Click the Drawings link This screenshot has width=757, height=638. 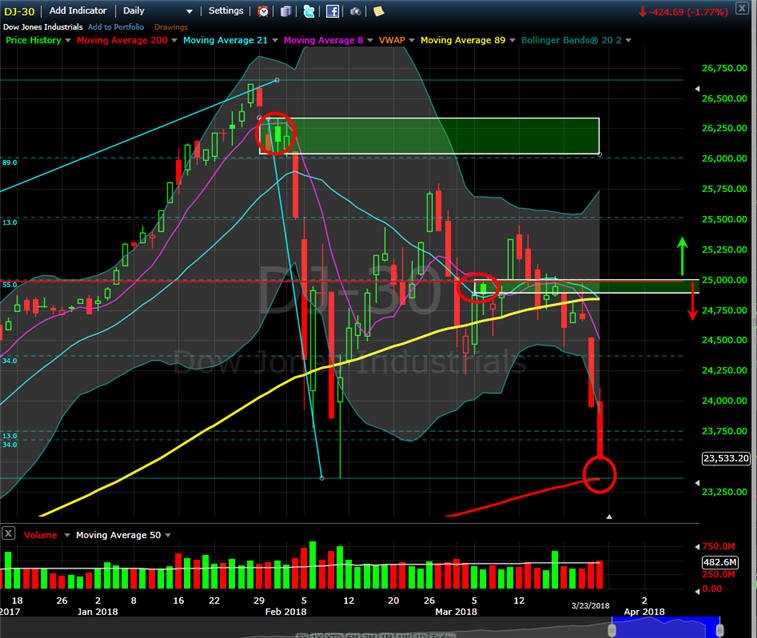(x=171, y=27)
